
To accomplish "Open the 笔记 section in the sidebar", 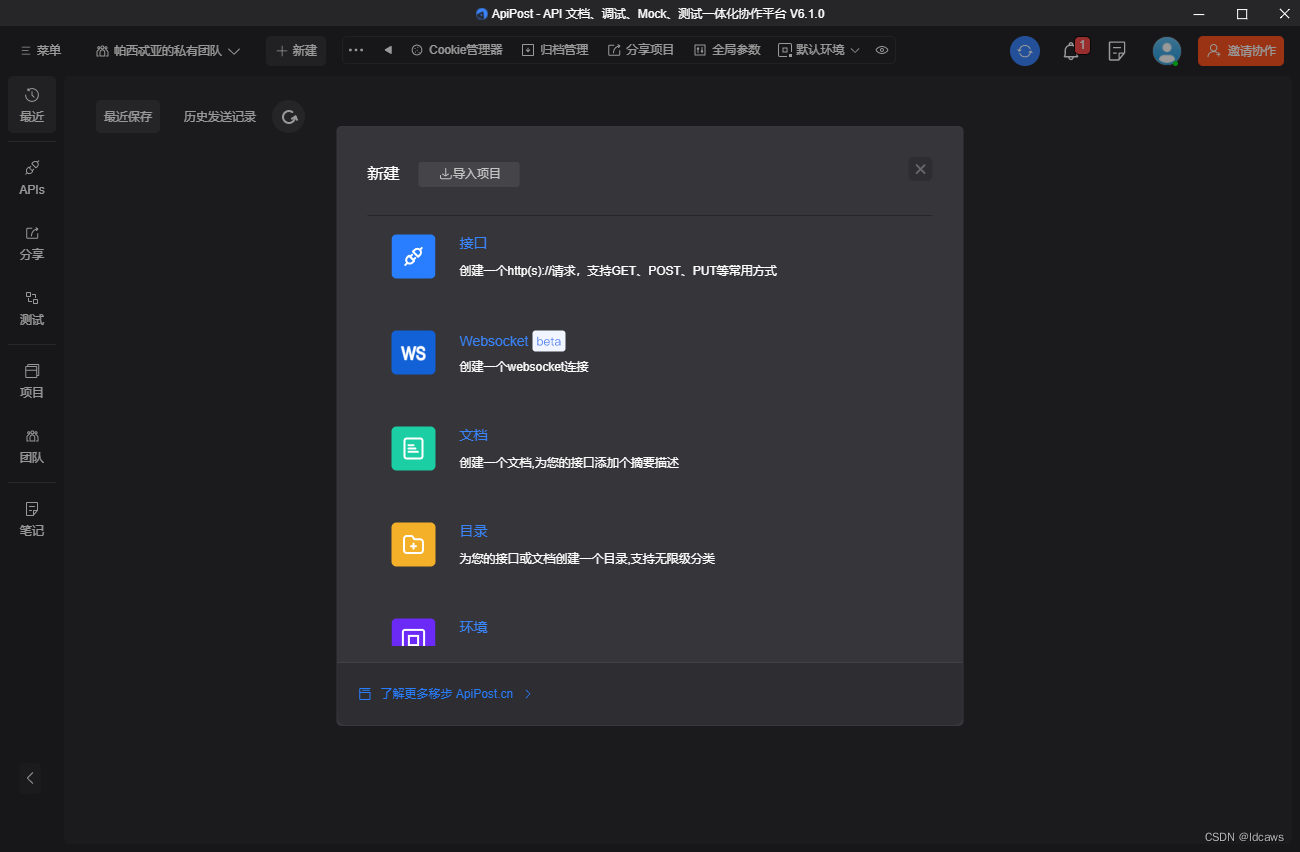I will pyautogui.click(x=31, y=518).
